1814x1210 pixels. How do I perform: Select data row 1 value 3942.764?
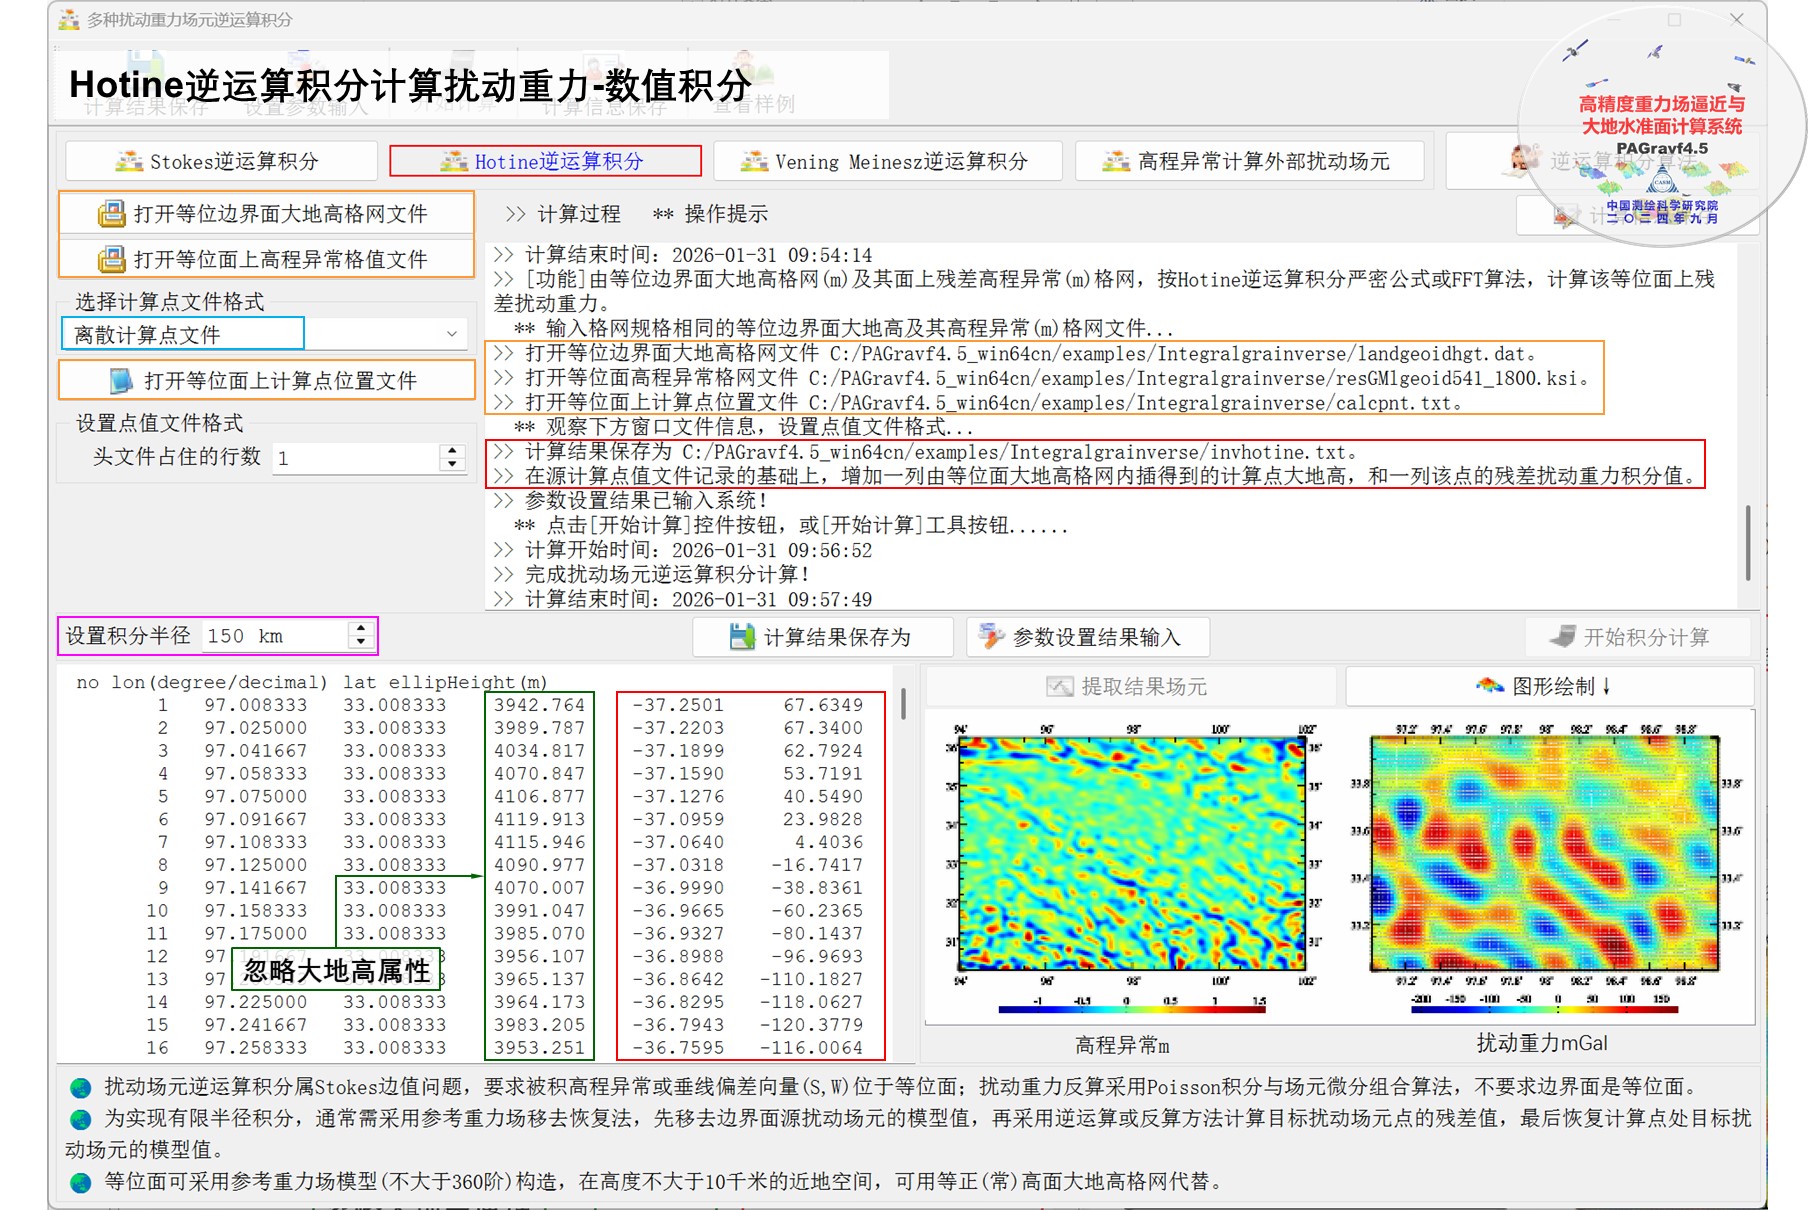[539, 705]
